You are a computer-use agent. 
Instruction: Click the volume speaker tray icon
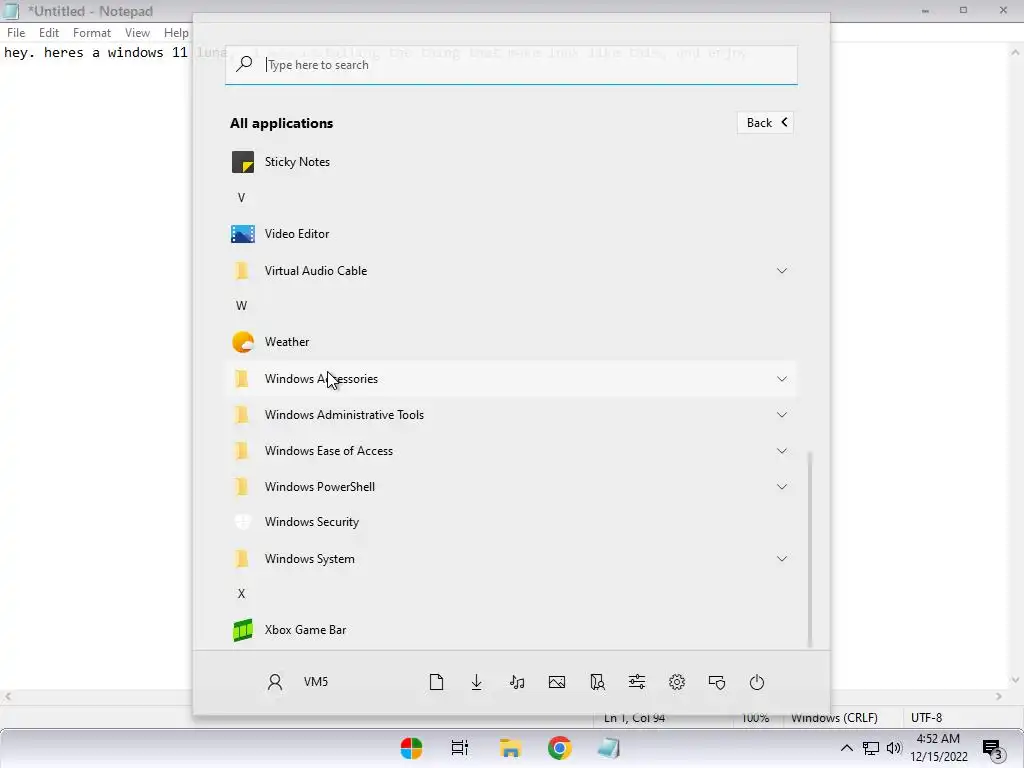(894, 748)
